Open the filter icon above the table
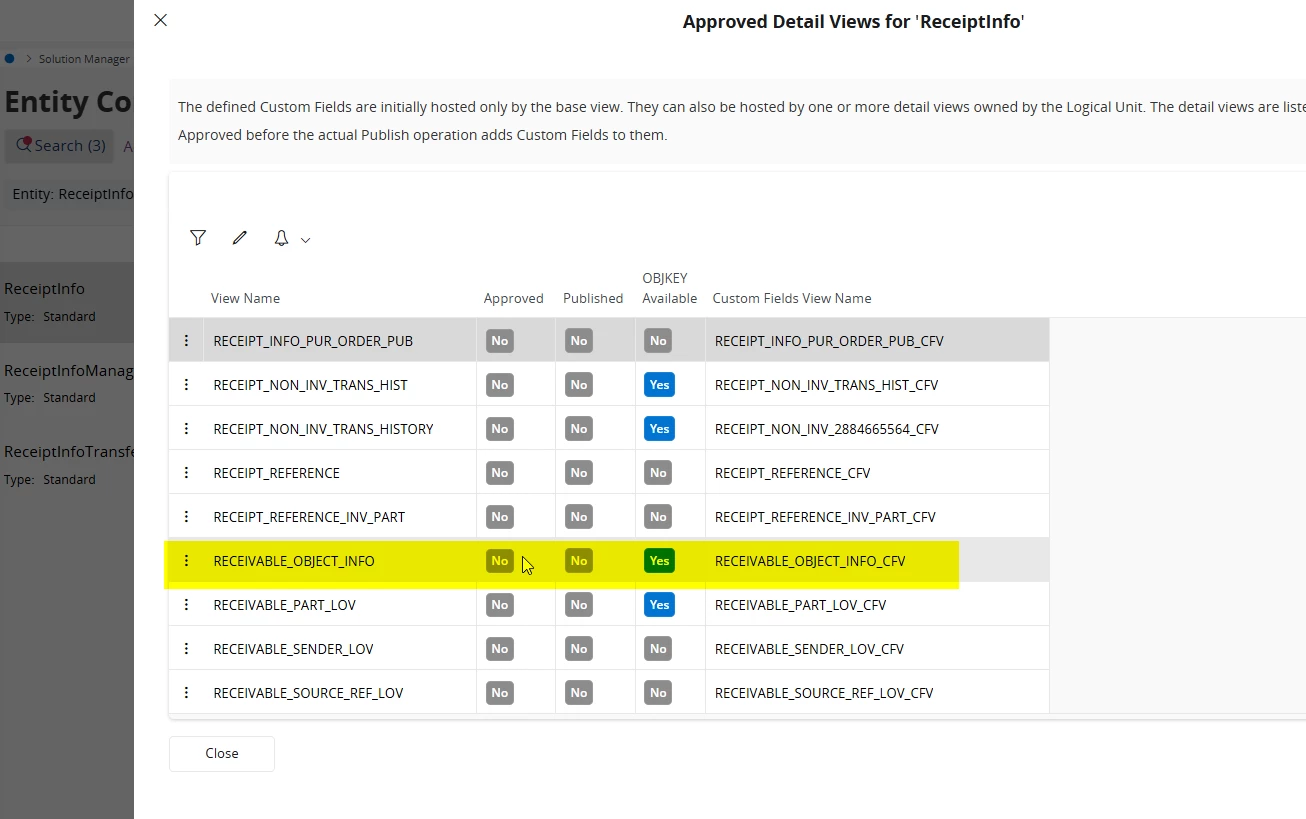Image resolution: width=1306 pixels, height=819 pixels. tap(198, 238)
